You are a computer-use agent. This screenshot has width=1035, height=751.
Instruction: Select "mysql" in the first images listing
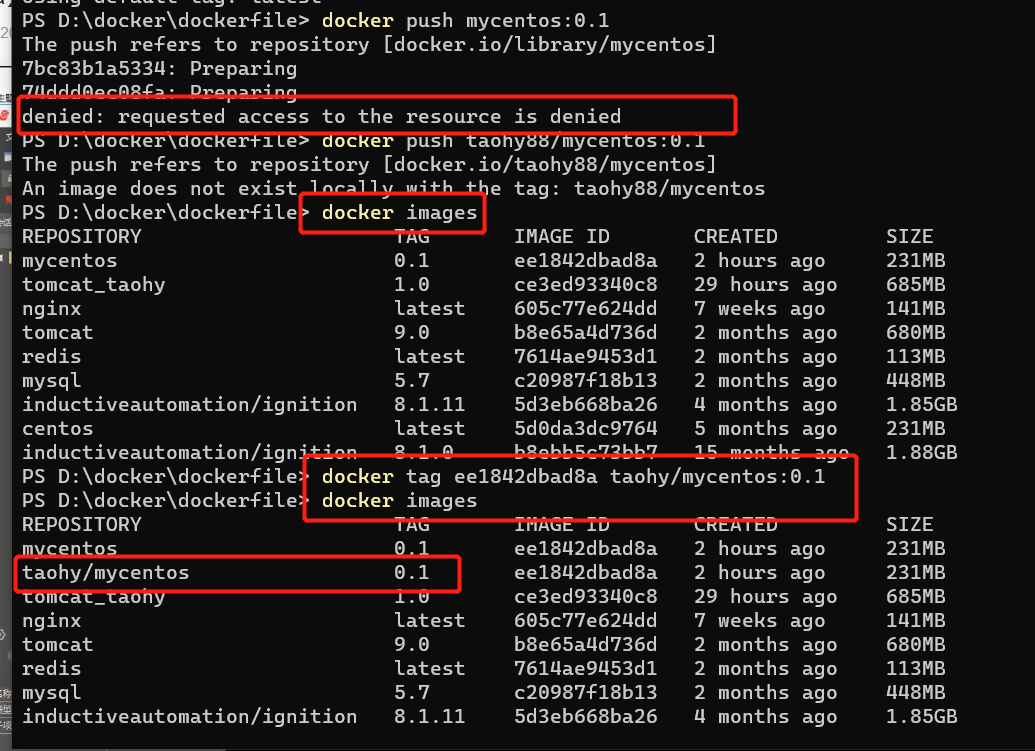click(x=51, y=381)
